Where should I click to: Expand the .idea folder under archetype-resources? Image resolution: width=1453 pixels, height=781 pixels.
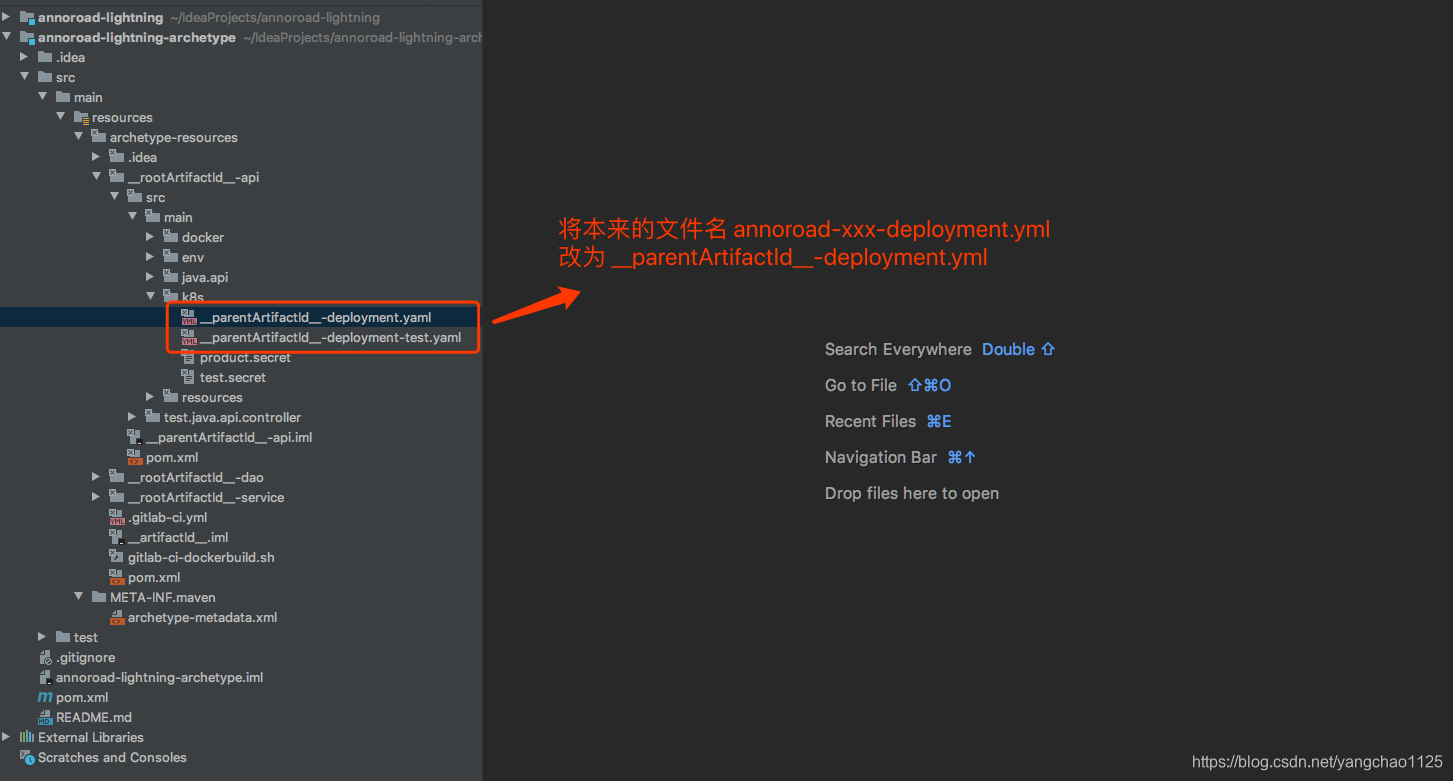point(97,157)
